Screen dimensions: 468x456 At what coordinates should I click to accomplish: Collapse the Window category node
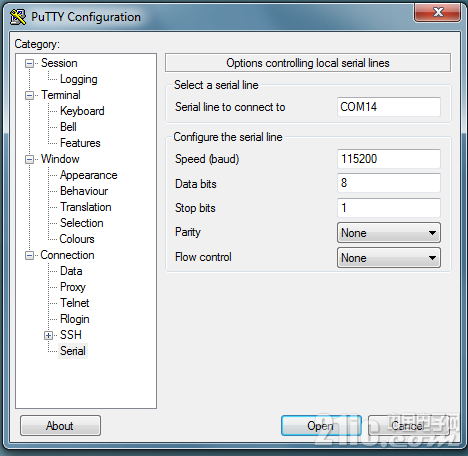click(x=30, y=159)
